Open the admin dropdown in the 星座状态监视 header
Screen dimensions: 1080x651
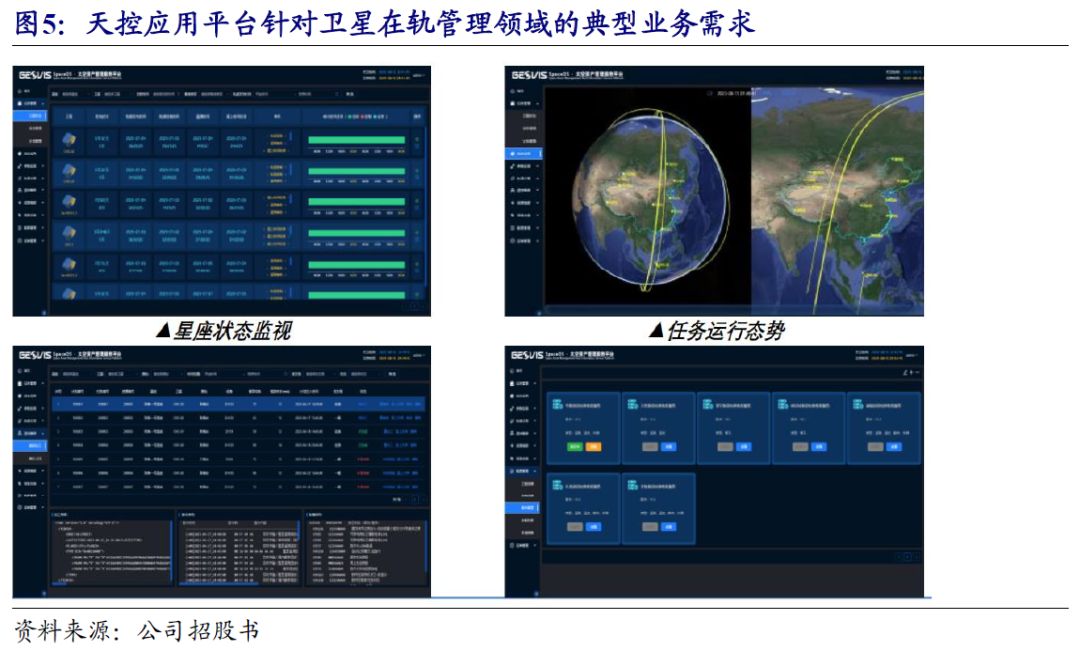tap(418, 75)
